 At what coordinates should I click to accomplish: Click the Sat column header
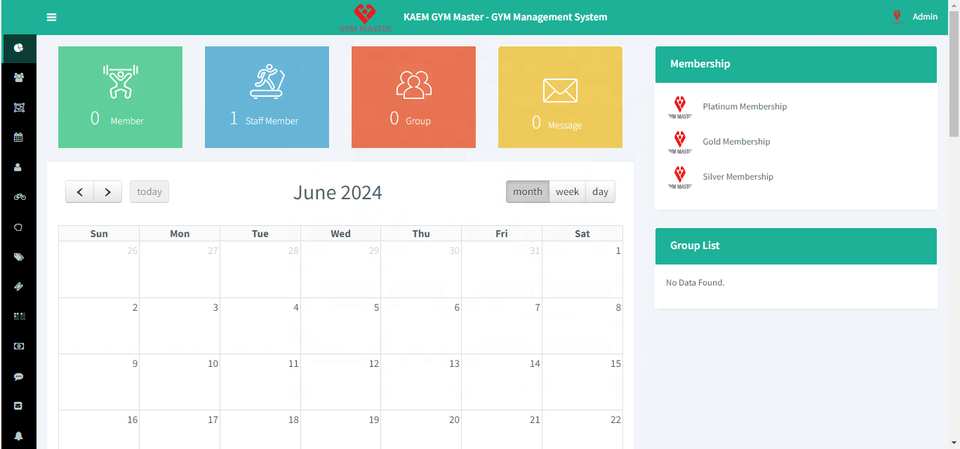pyautogui.click(x=582, y=233)
